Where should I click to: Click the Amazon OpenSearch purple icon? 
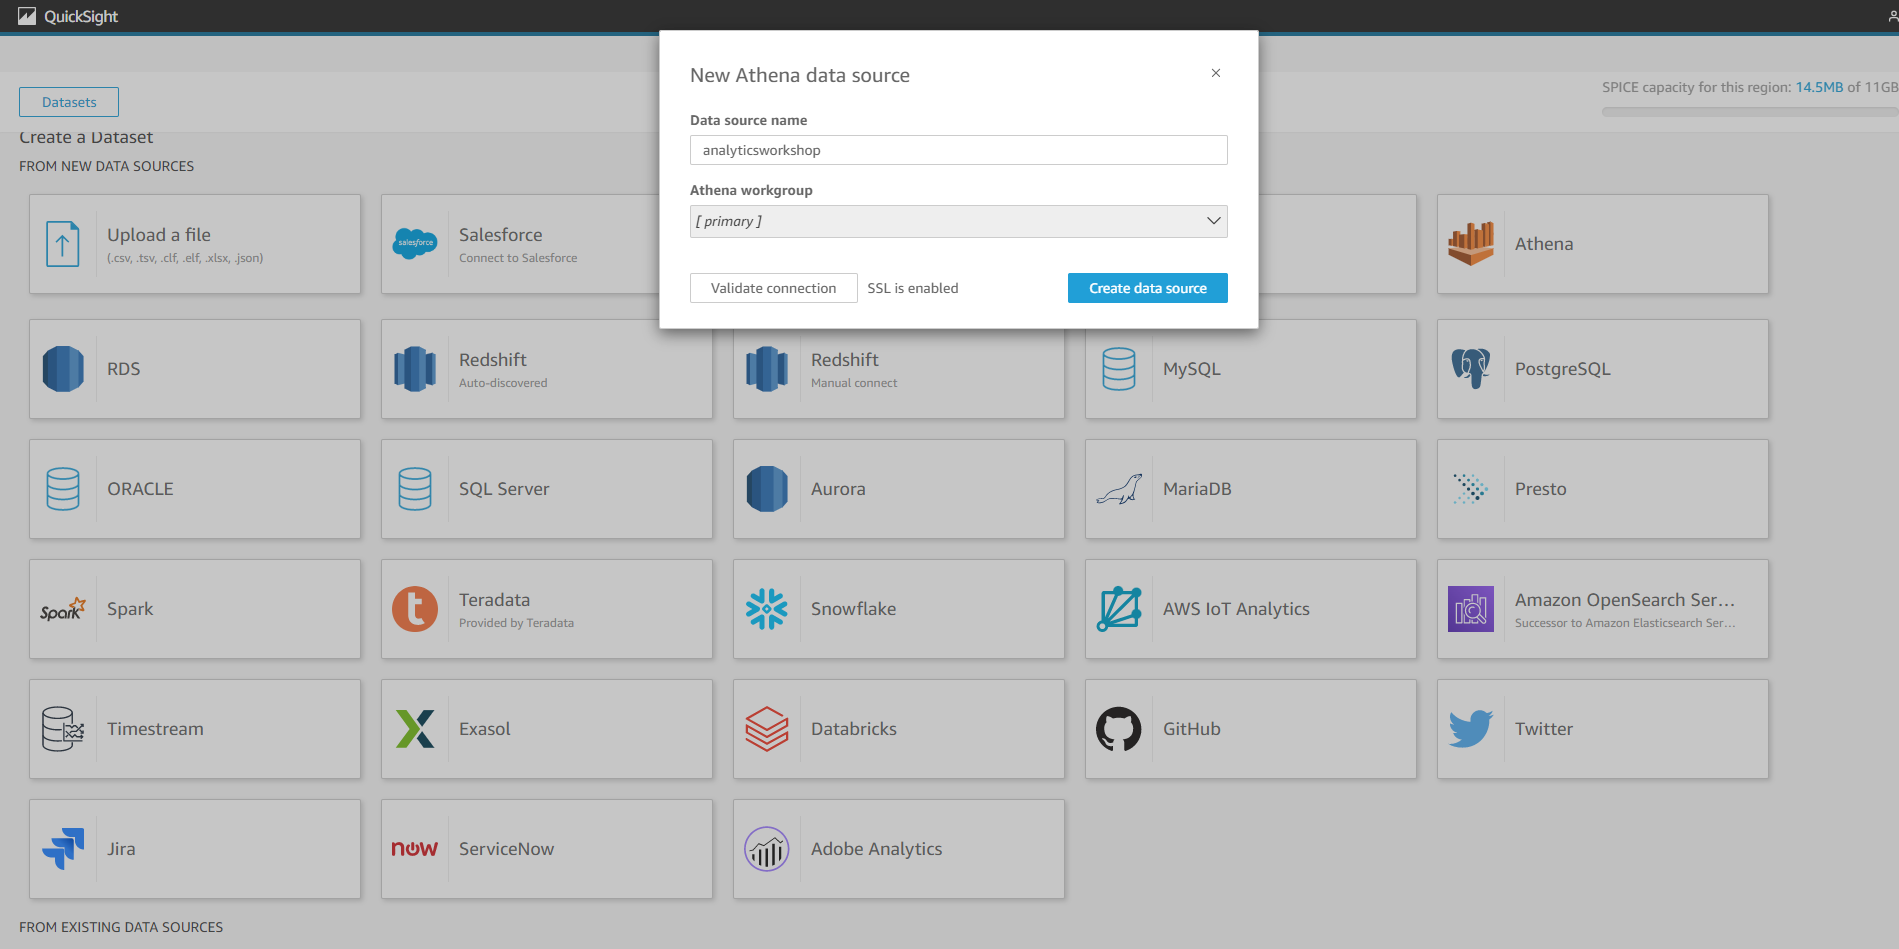click(1471, 609)
